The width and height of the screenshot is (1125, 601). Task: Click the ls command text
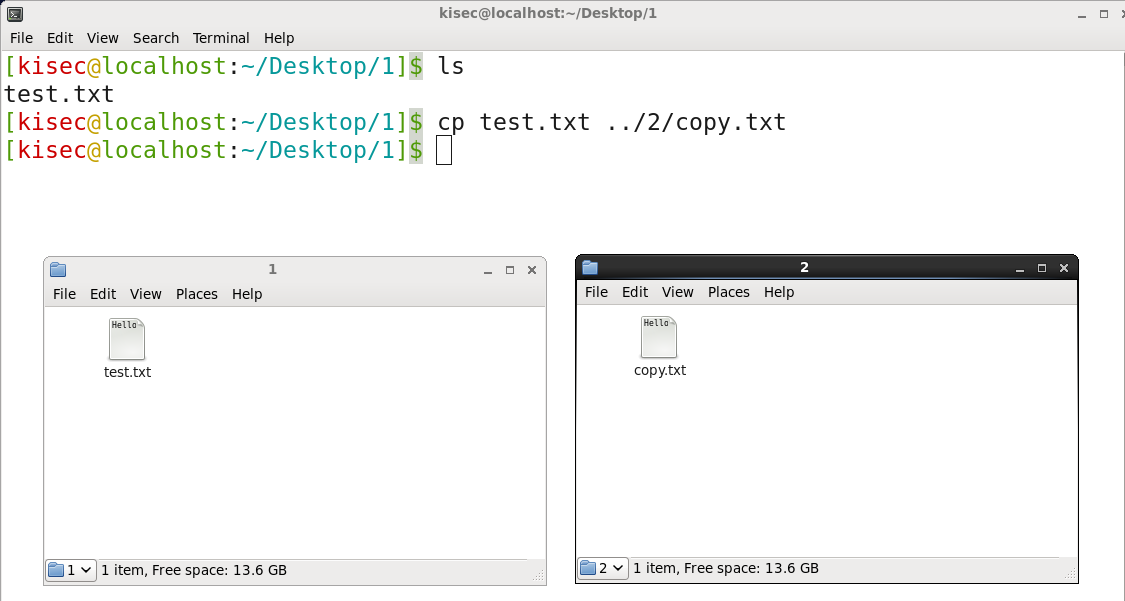tap(451, 66)
